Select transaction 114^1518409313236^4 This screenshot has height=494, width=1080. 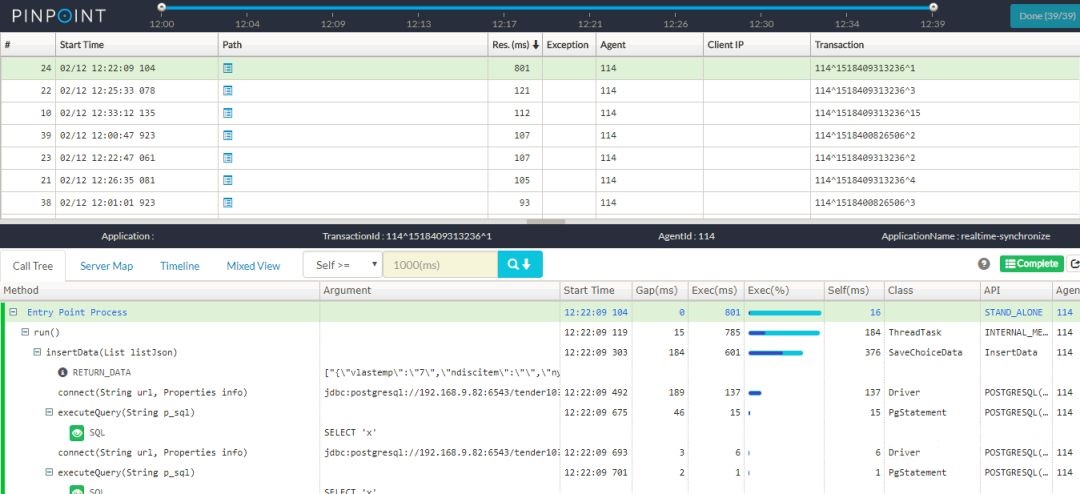click(864, 181)
